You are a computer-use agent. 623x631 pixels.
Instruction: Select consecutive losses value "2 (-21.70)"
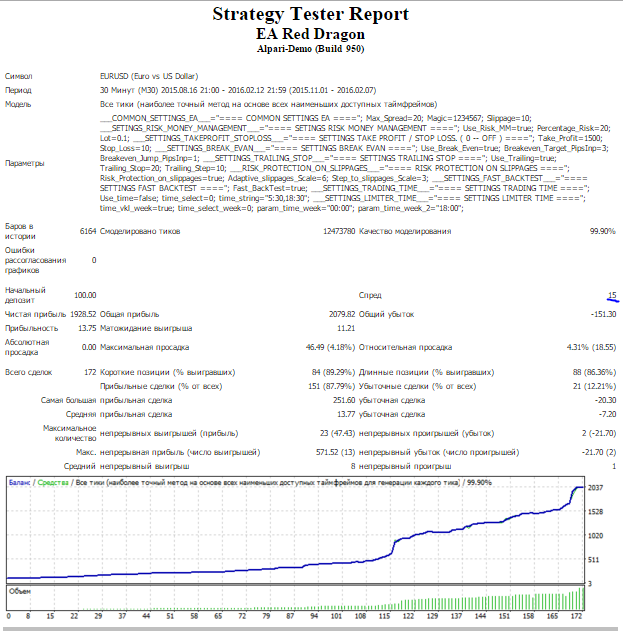pos(599,433)
